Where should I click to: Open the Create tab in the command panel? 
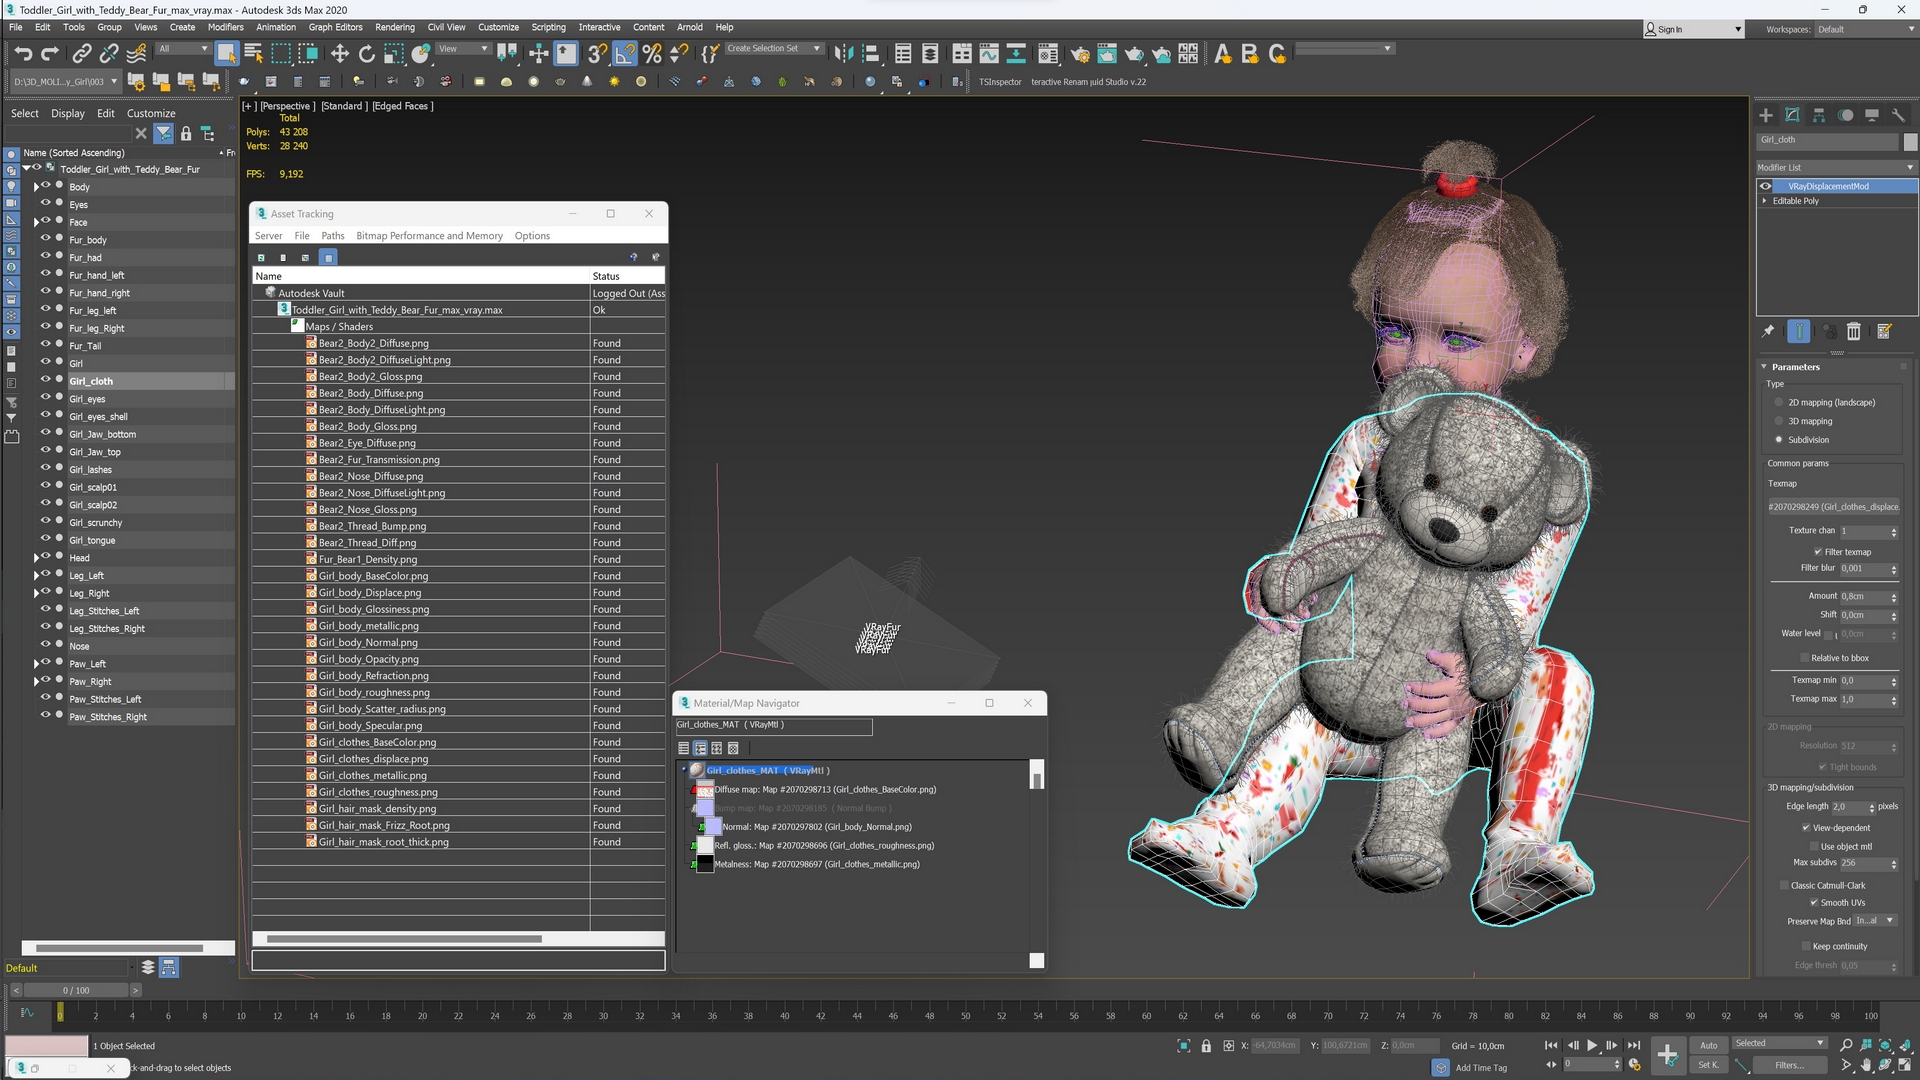click(1766, 115)
